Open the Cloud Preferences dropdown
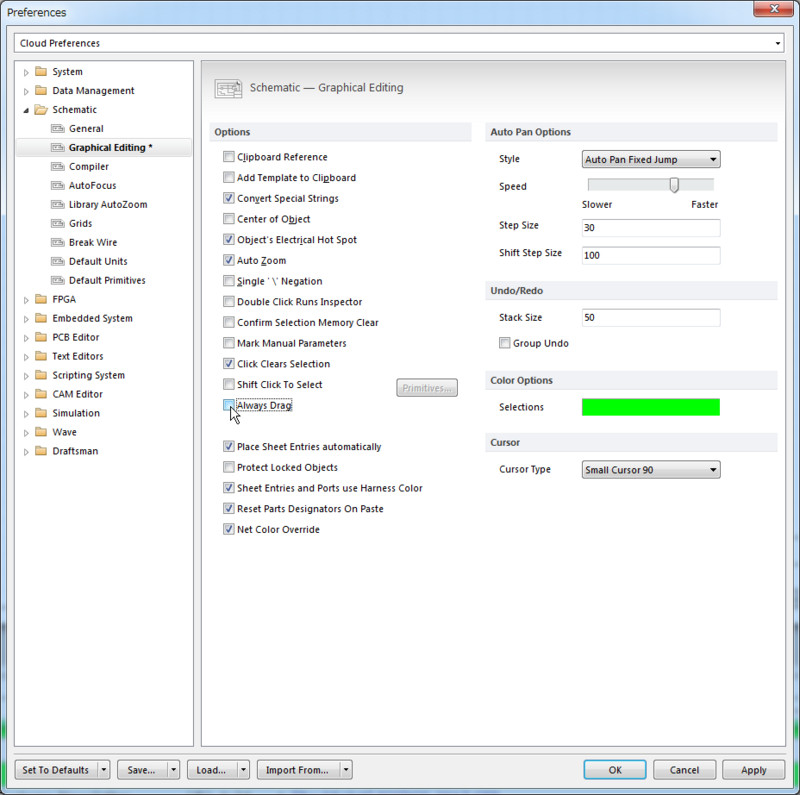The image size is (800, 795). coord(778,43)
